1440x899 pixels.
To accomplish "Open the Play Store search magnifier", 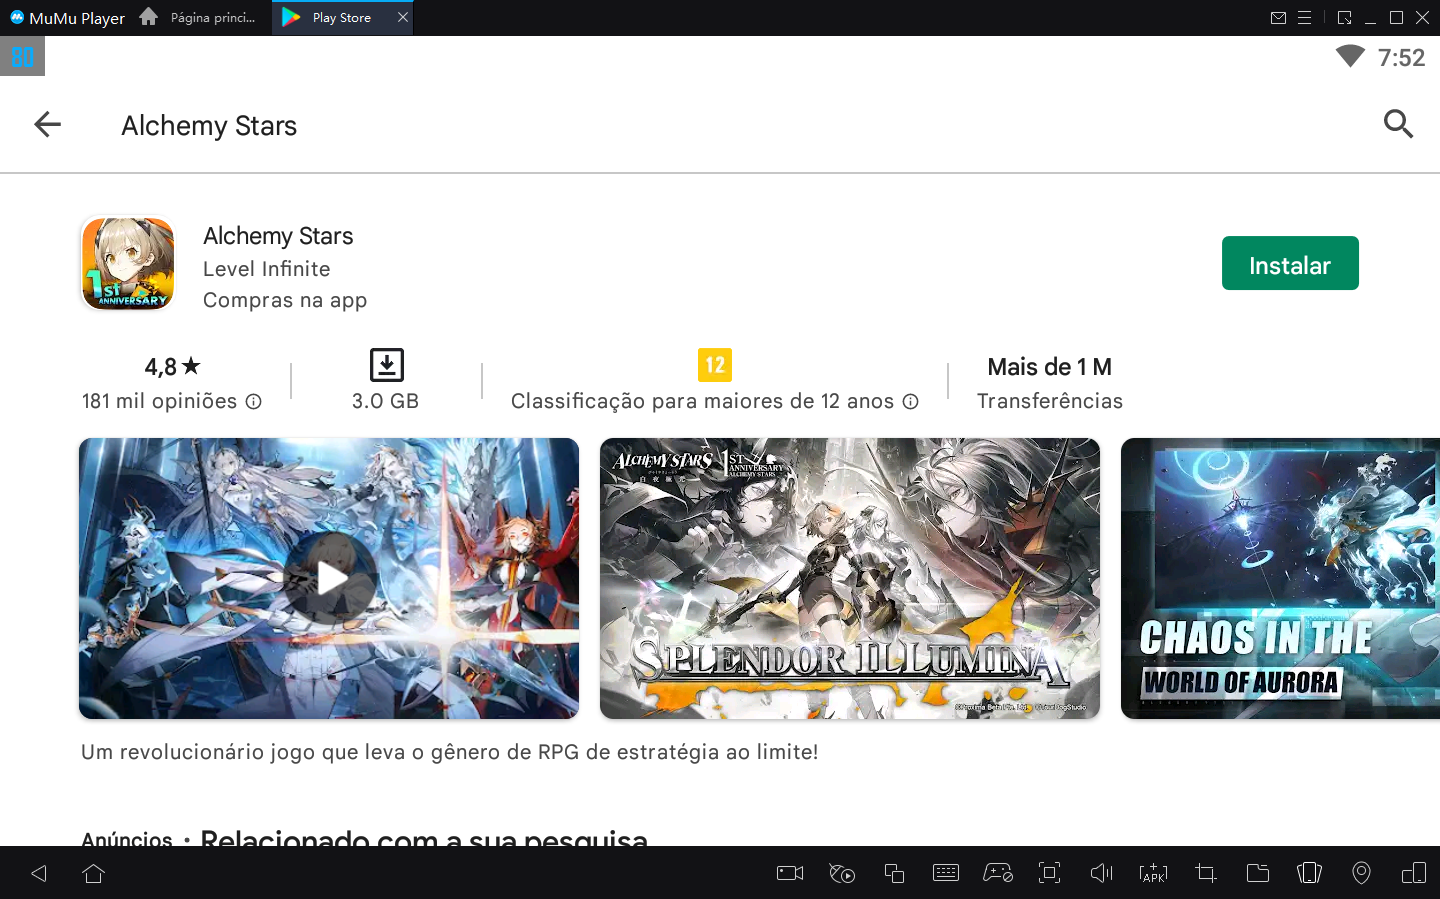I will coord(1398,124).
